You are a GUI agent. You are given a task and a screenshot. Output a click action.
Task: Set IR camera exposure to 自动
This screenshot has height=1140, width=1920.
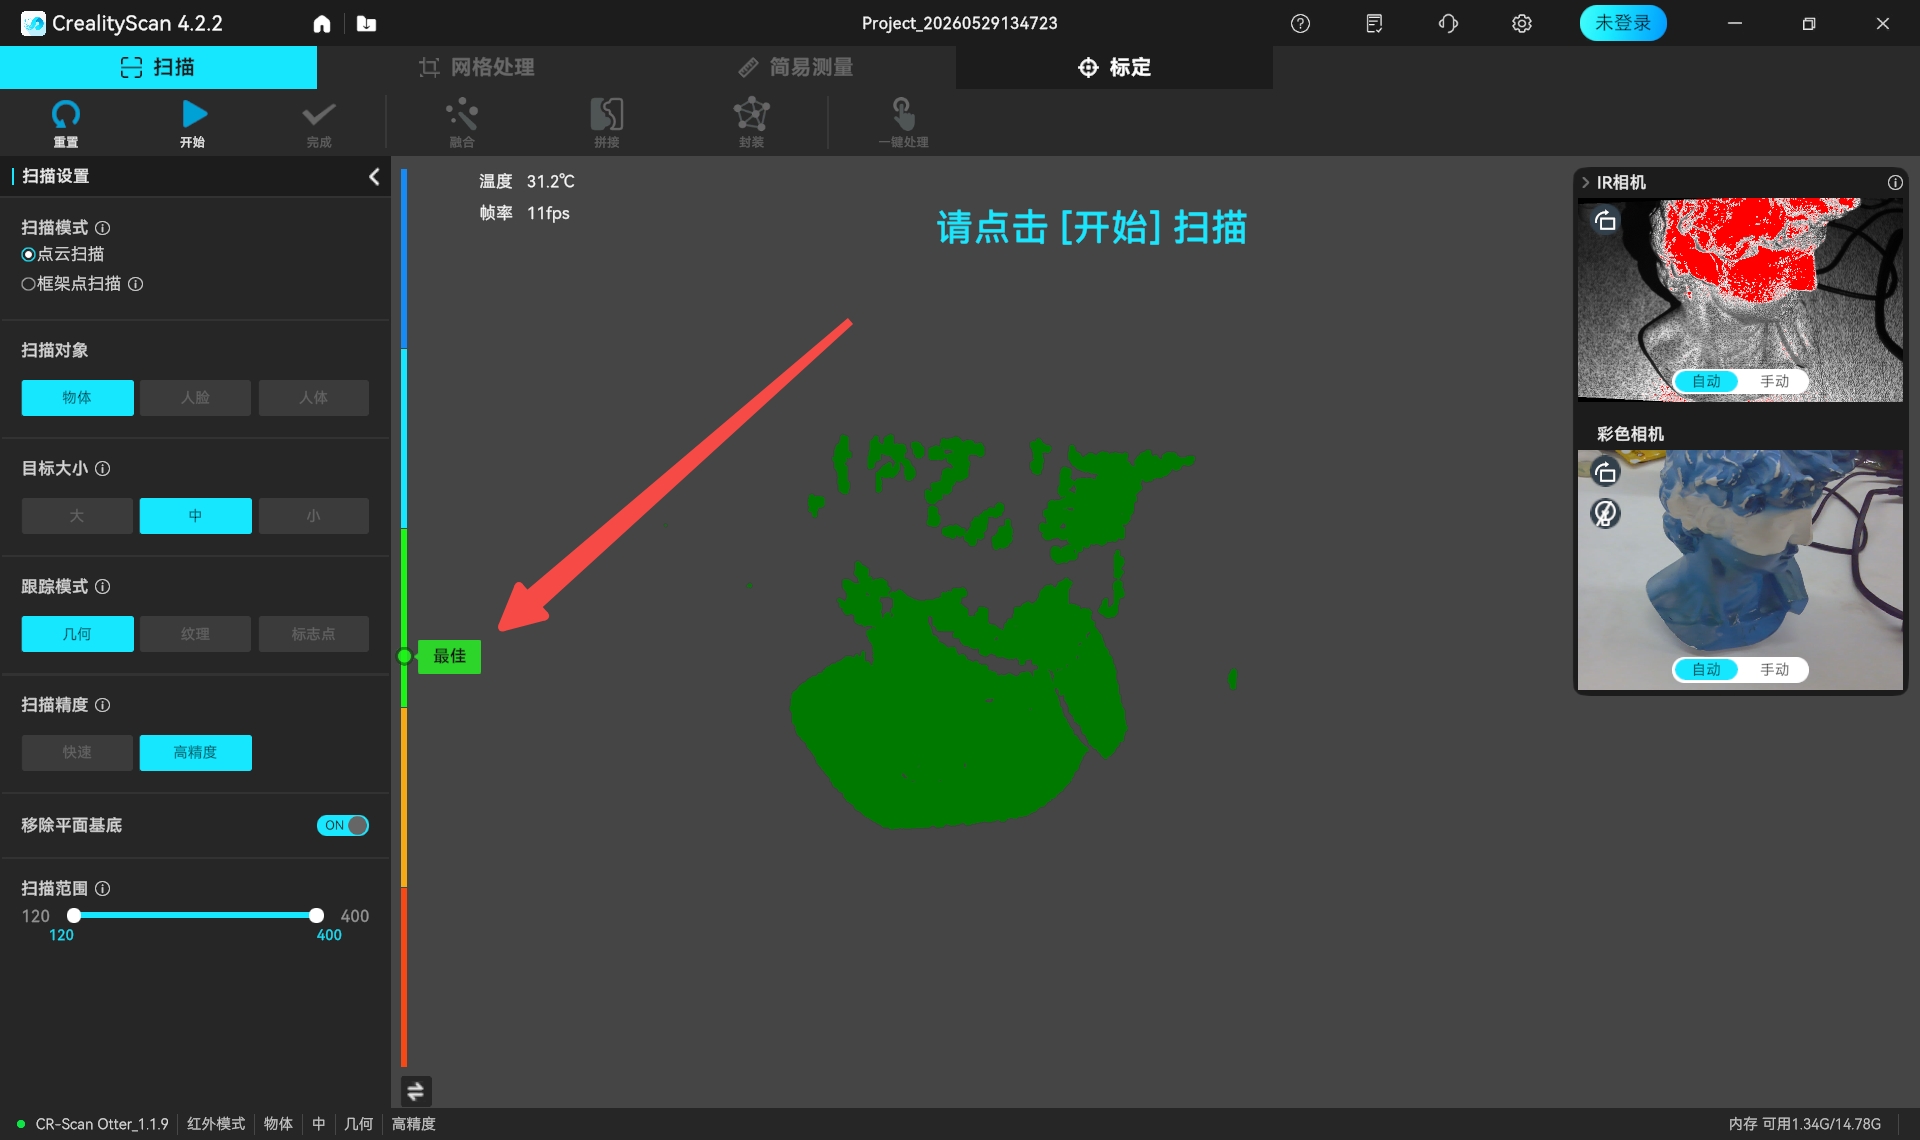point(1706,381)
